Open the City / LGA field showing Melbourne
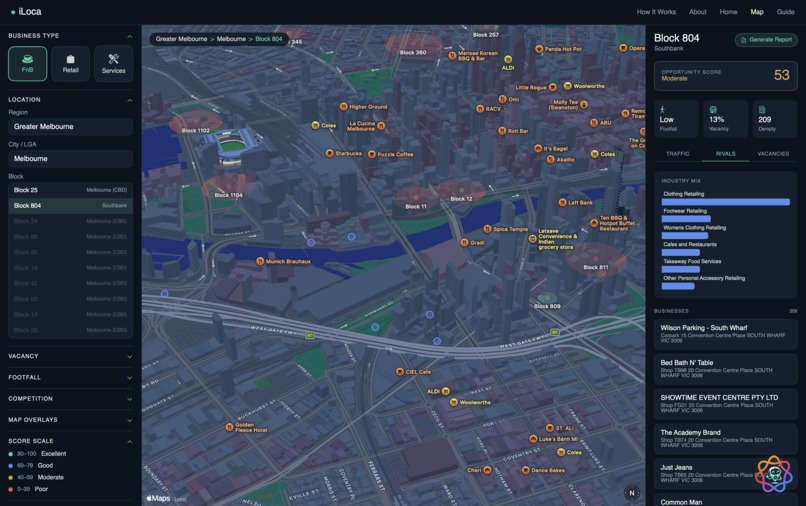The width and height of the screenshot is (806, 506). (x=70, y=158)
